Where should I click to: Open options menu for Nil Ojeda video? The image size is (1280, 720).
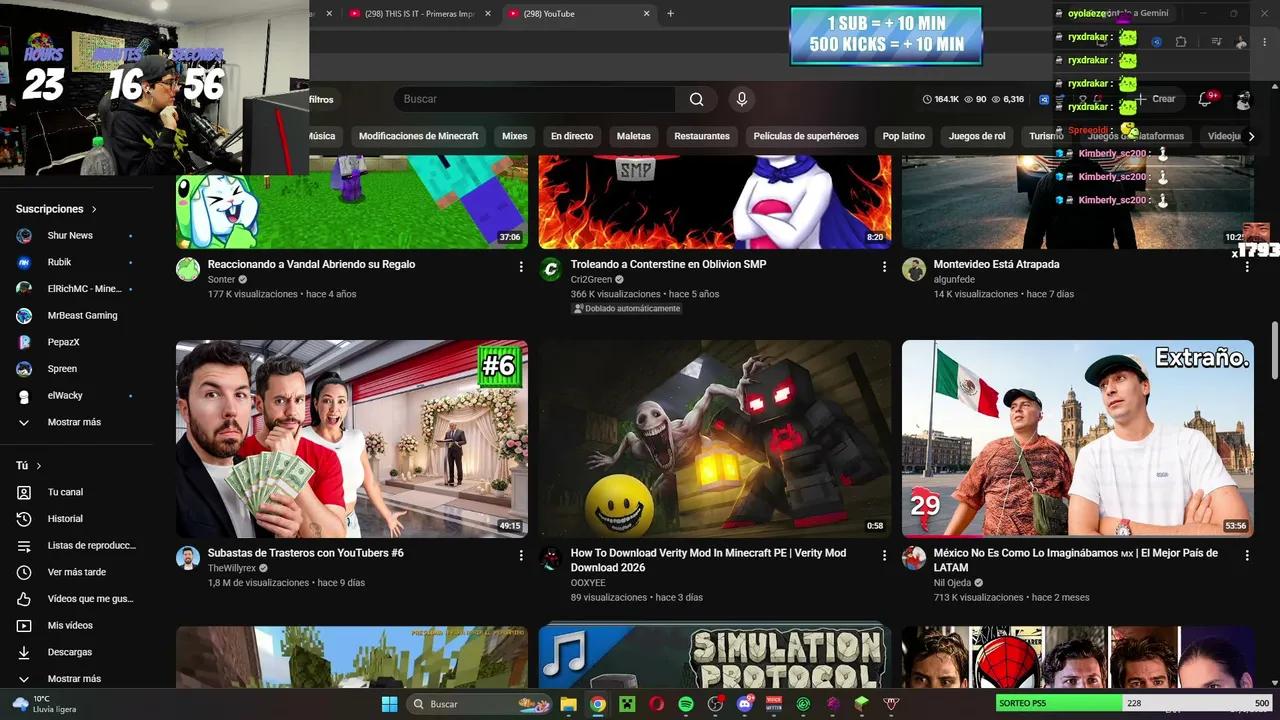pyautogui.click(x=1247, y=555)
